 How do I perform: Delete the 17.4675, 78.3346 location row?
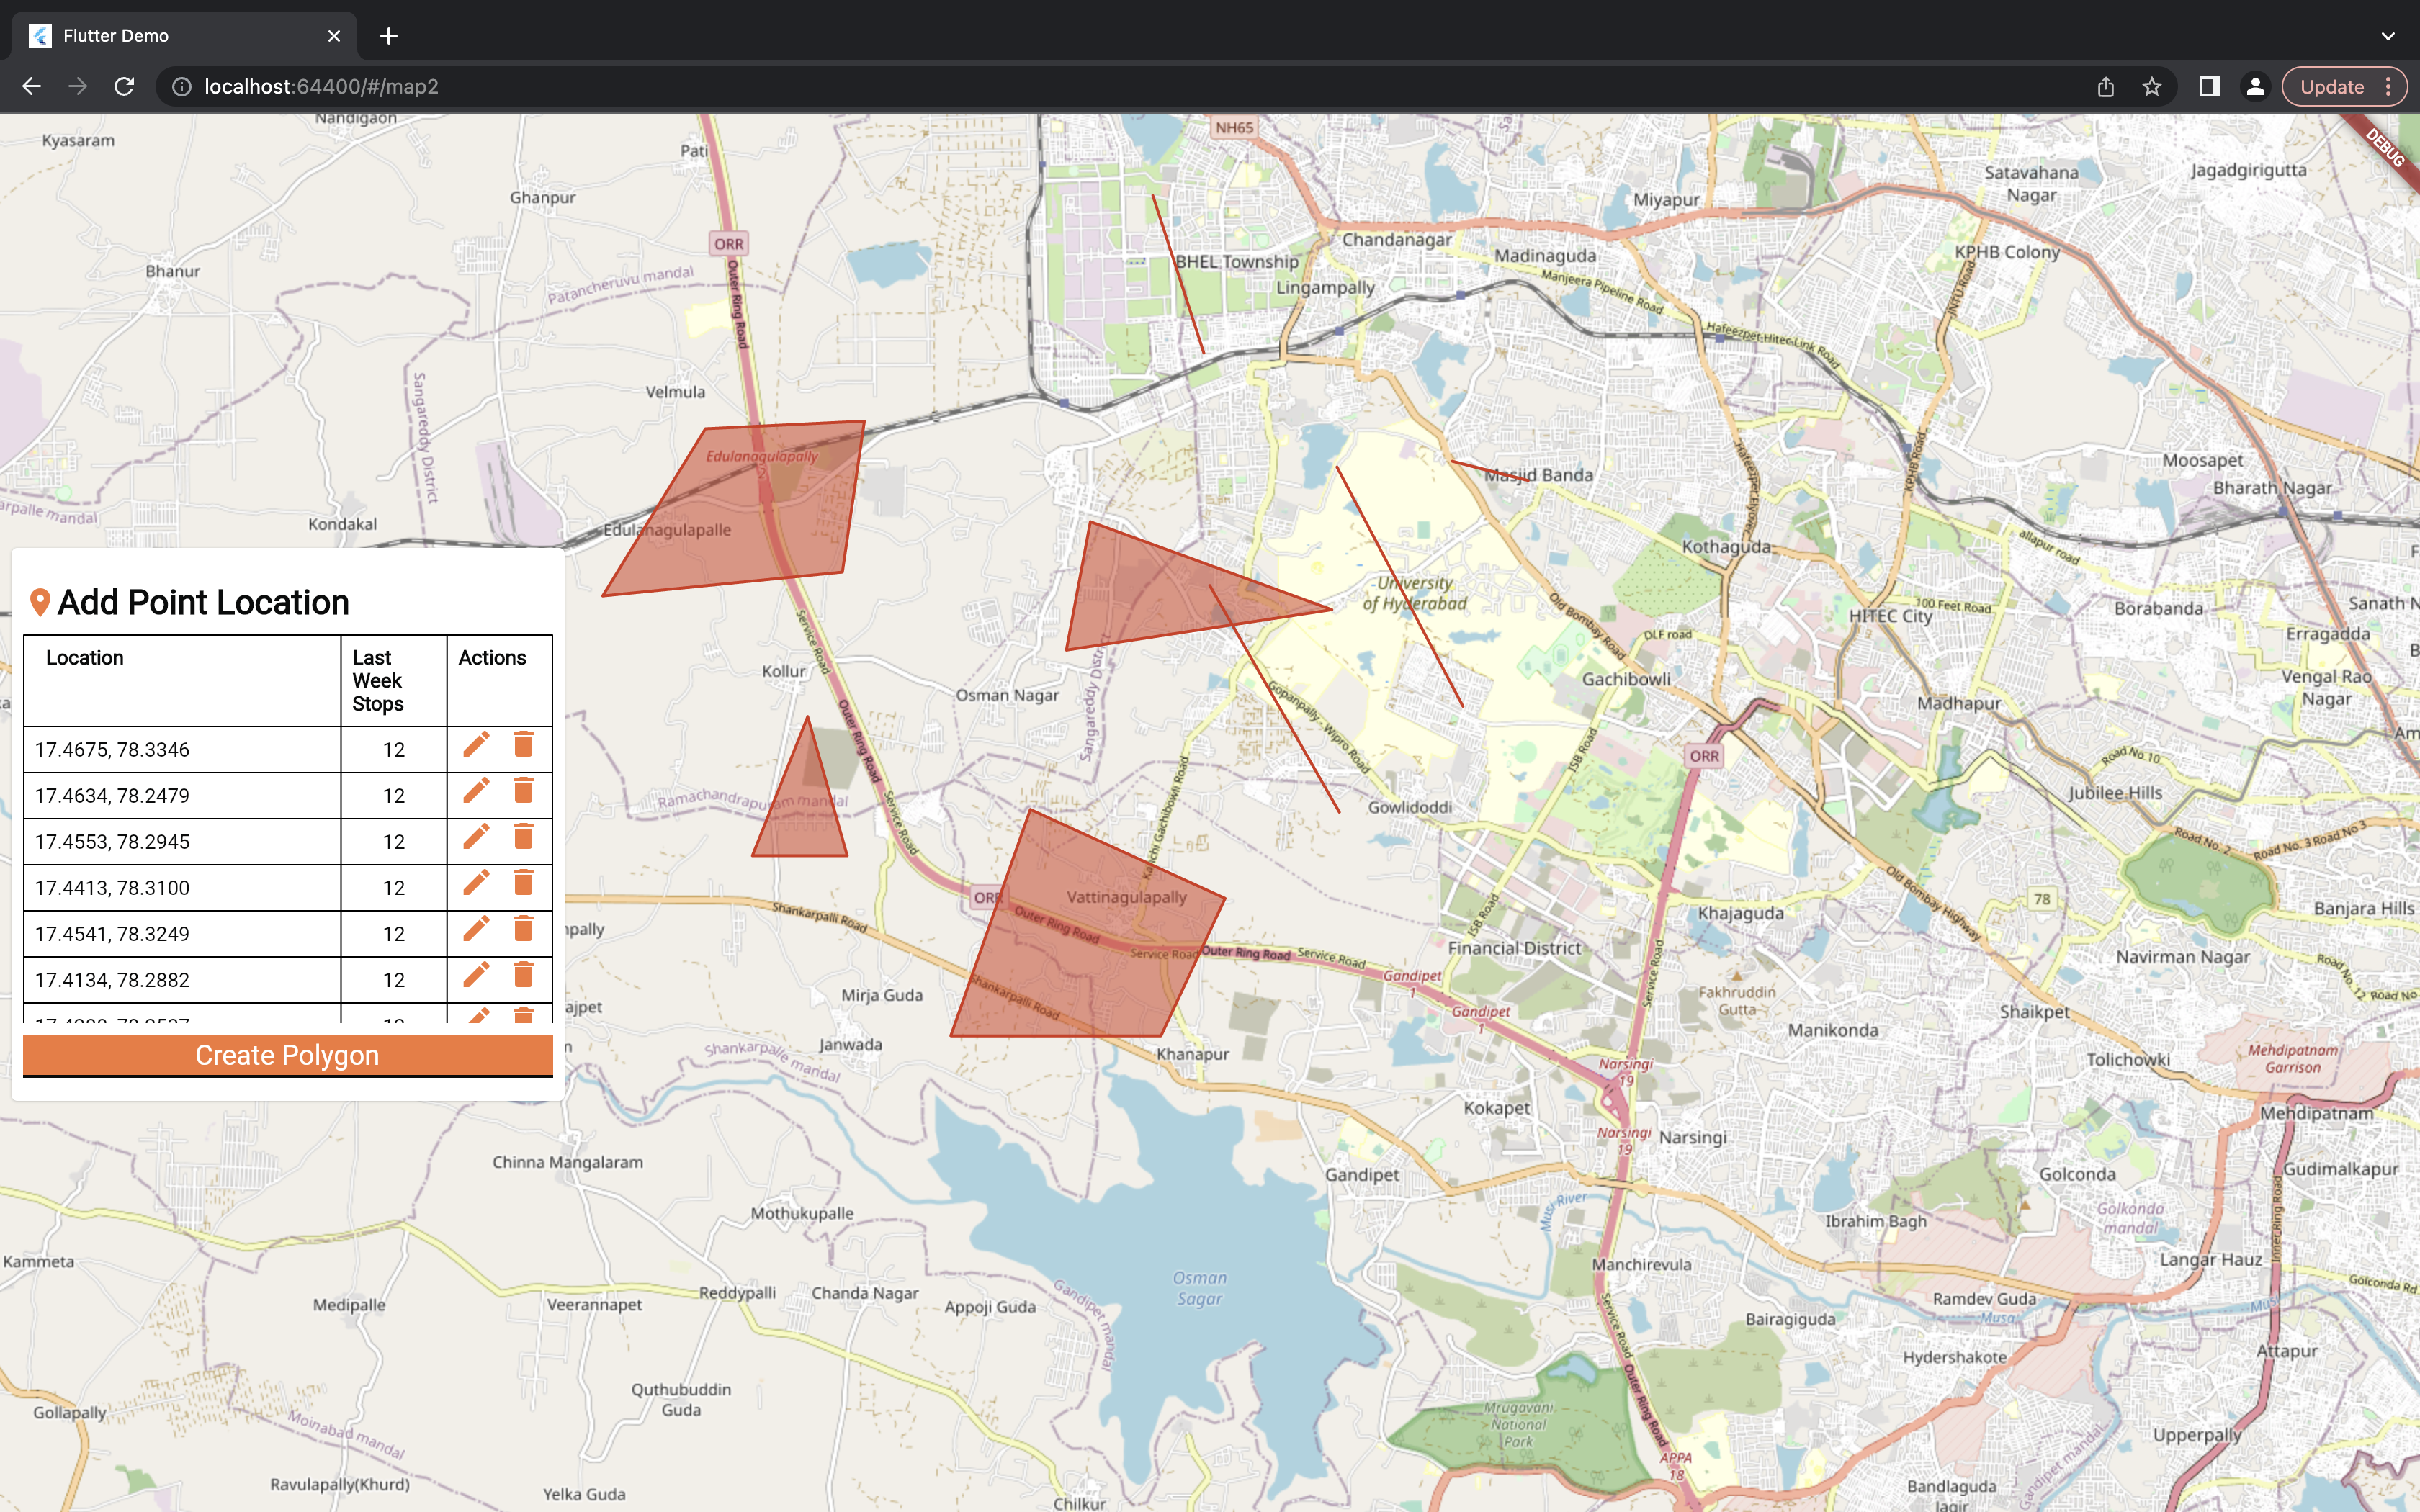click(x=523, y=745)
